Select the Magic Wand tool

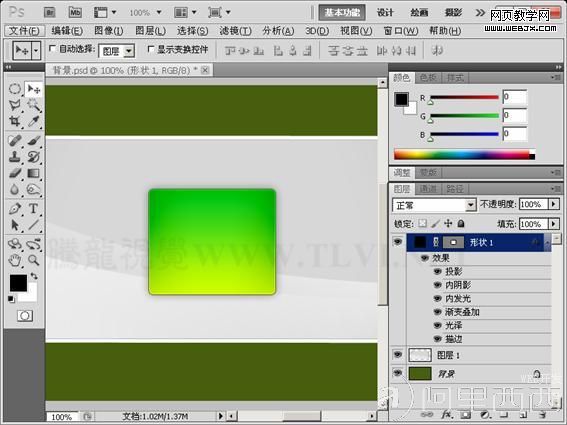coord(34,105)
